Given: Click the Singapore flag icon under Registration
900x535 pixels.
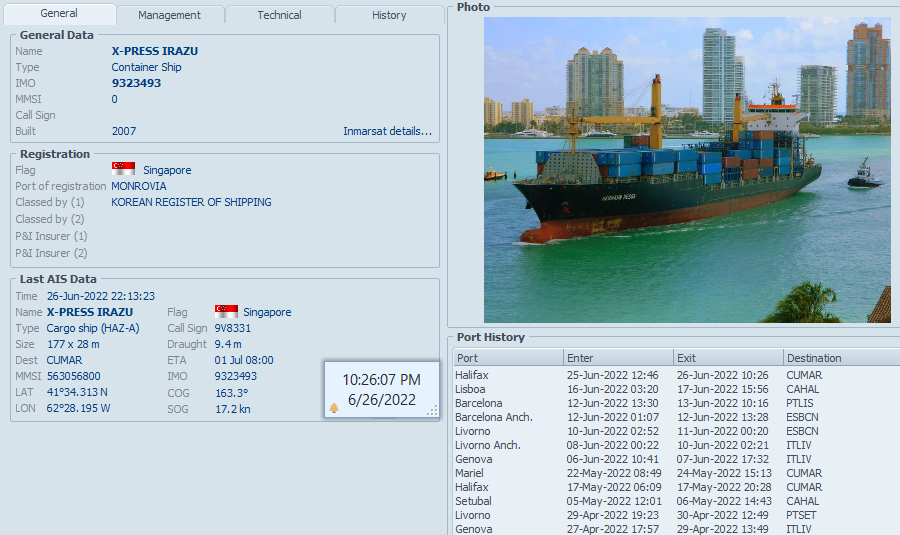Looking at the screenshot, I should [x=123, y=169].
